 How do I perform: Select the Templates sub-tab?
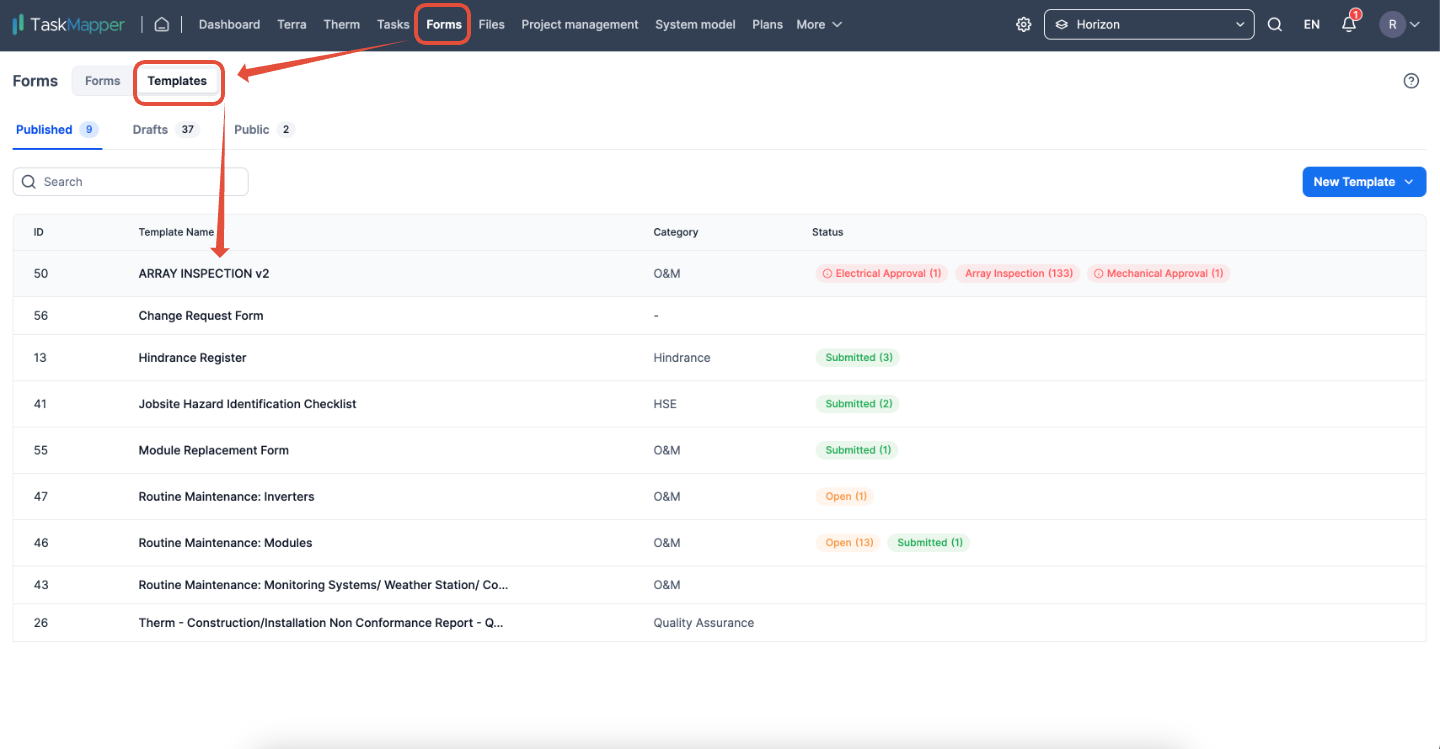(177, 81)
